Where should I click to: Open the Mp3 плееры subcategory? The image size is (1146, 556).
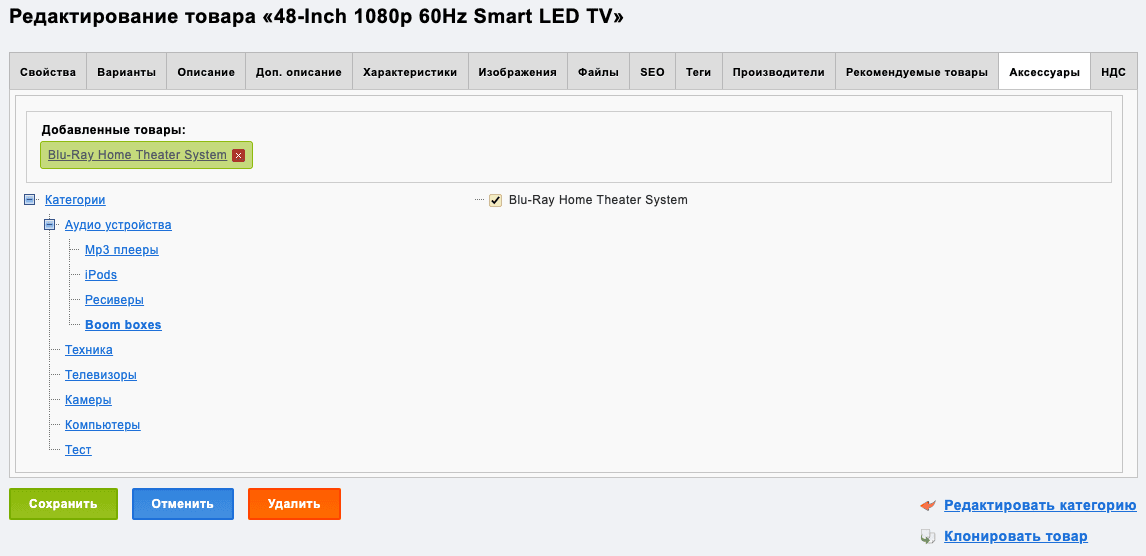(121, 250)
